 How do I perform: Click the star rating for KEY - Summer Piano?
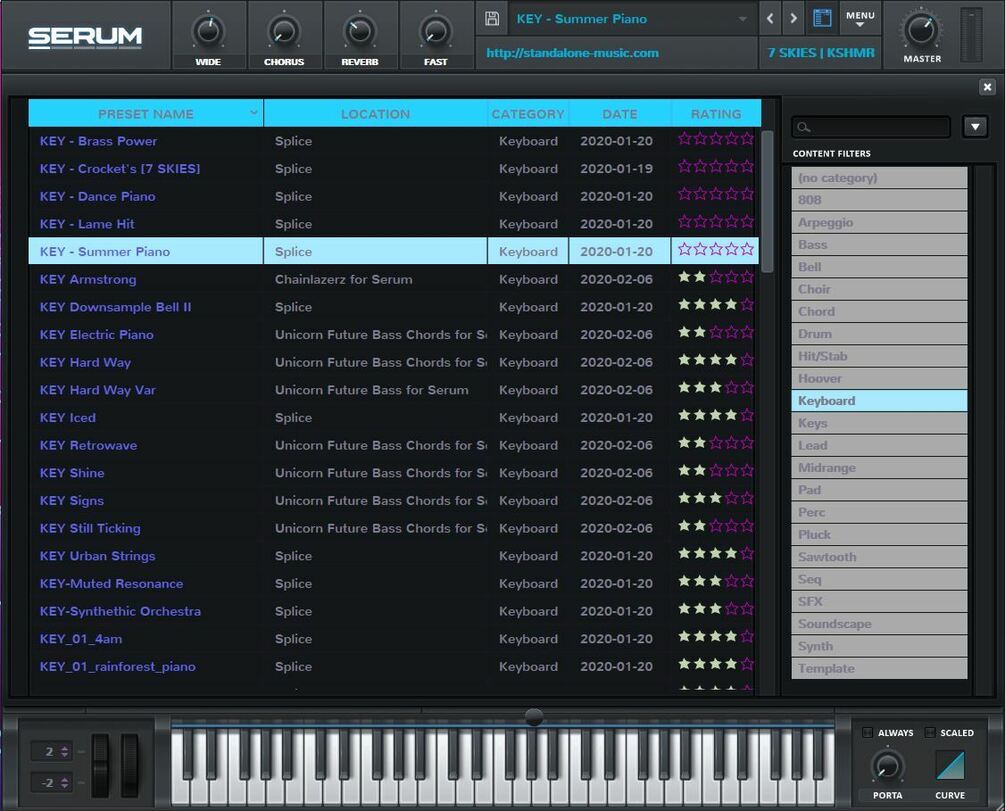tap(715, 249)
